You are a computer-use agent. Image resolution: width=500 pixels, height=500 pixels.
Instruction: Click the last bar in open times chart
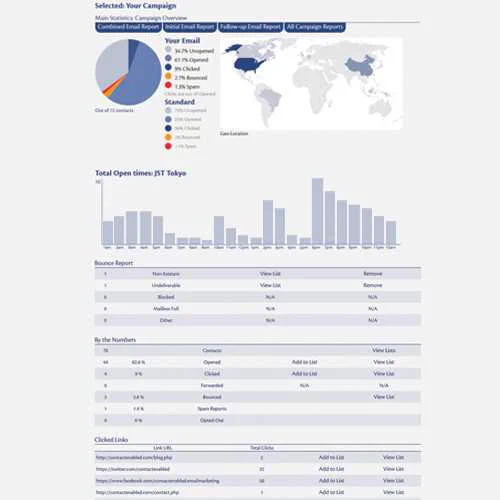(x=391, y=233)
